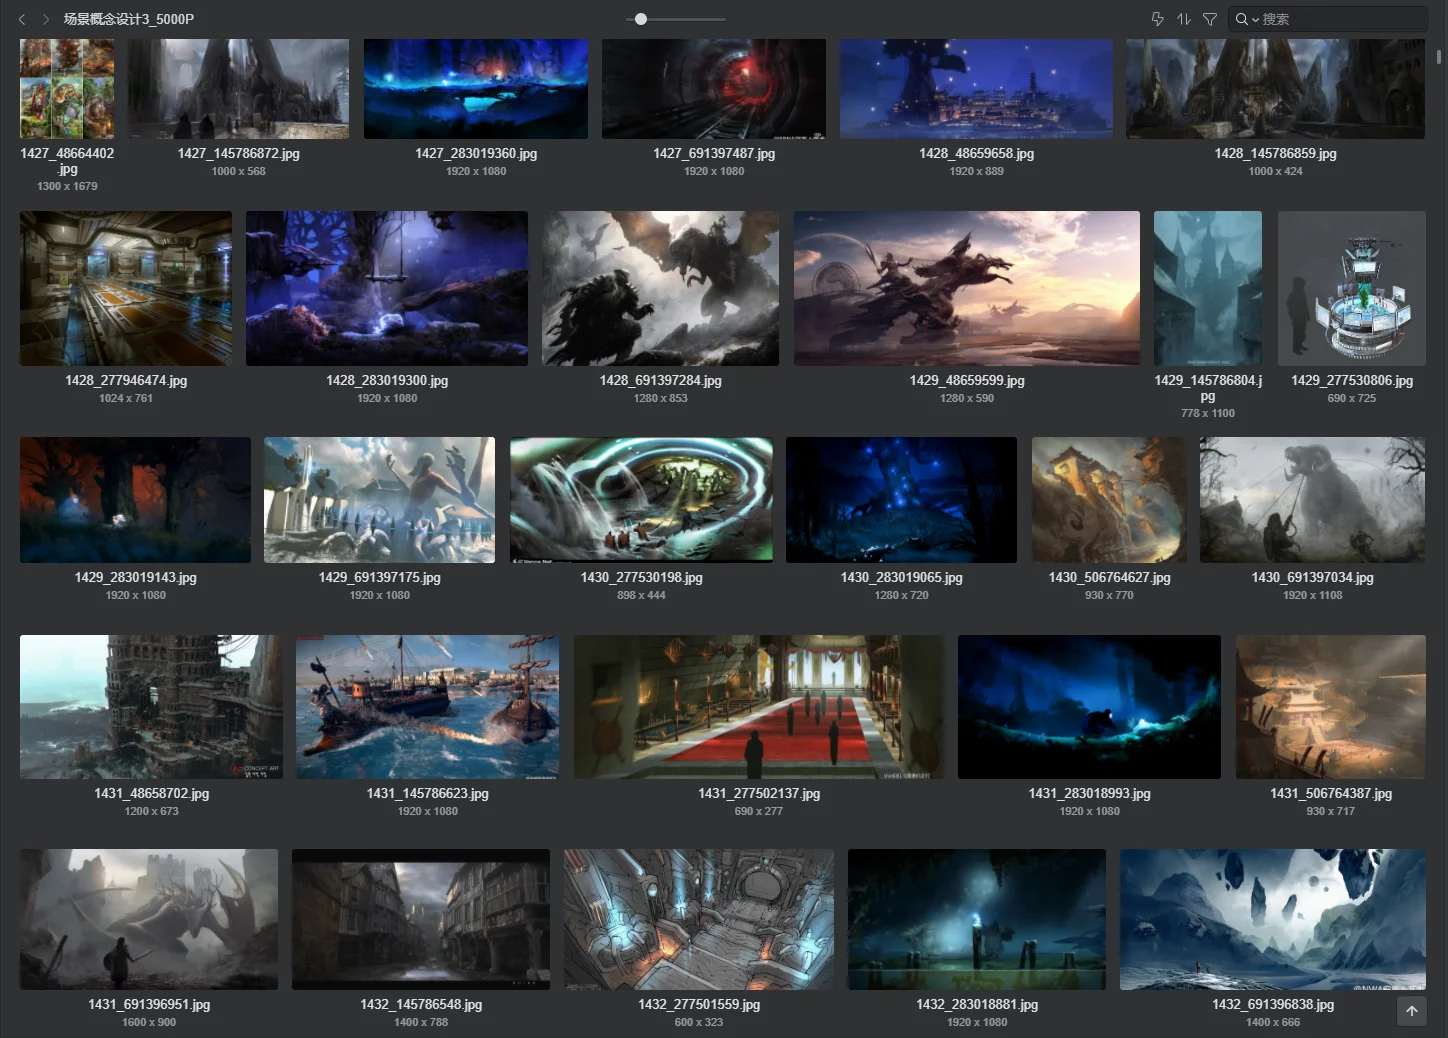Click file name 1430_277530198.jpg
This screenshot has width=1448, height=1038.
pyautogui.click(x=641, y=577)
